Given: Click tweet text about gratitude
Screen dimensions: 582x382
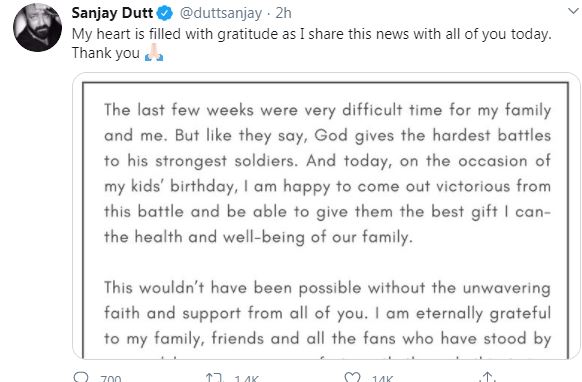Looking at the screenshot, I should (311, 34).
